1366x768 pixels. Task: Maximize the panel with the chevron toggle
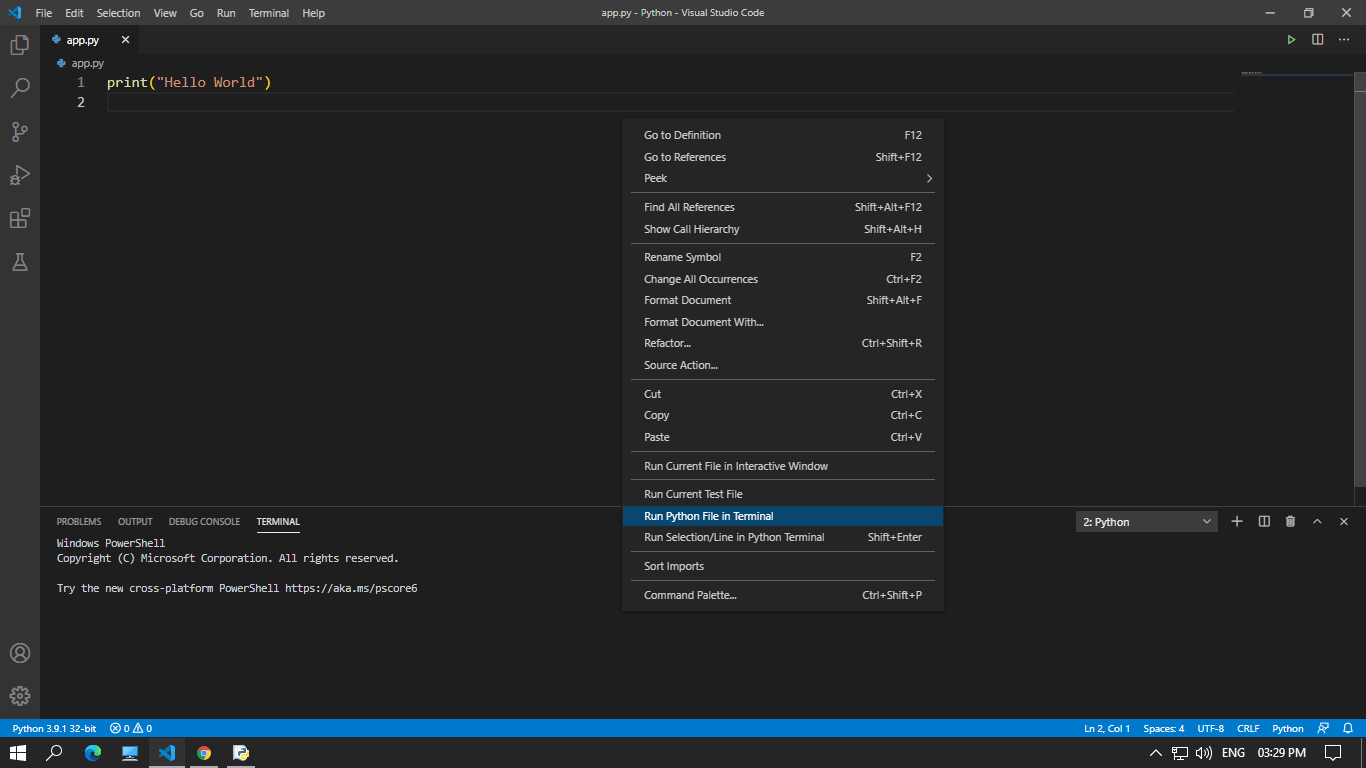(1317, 521)
